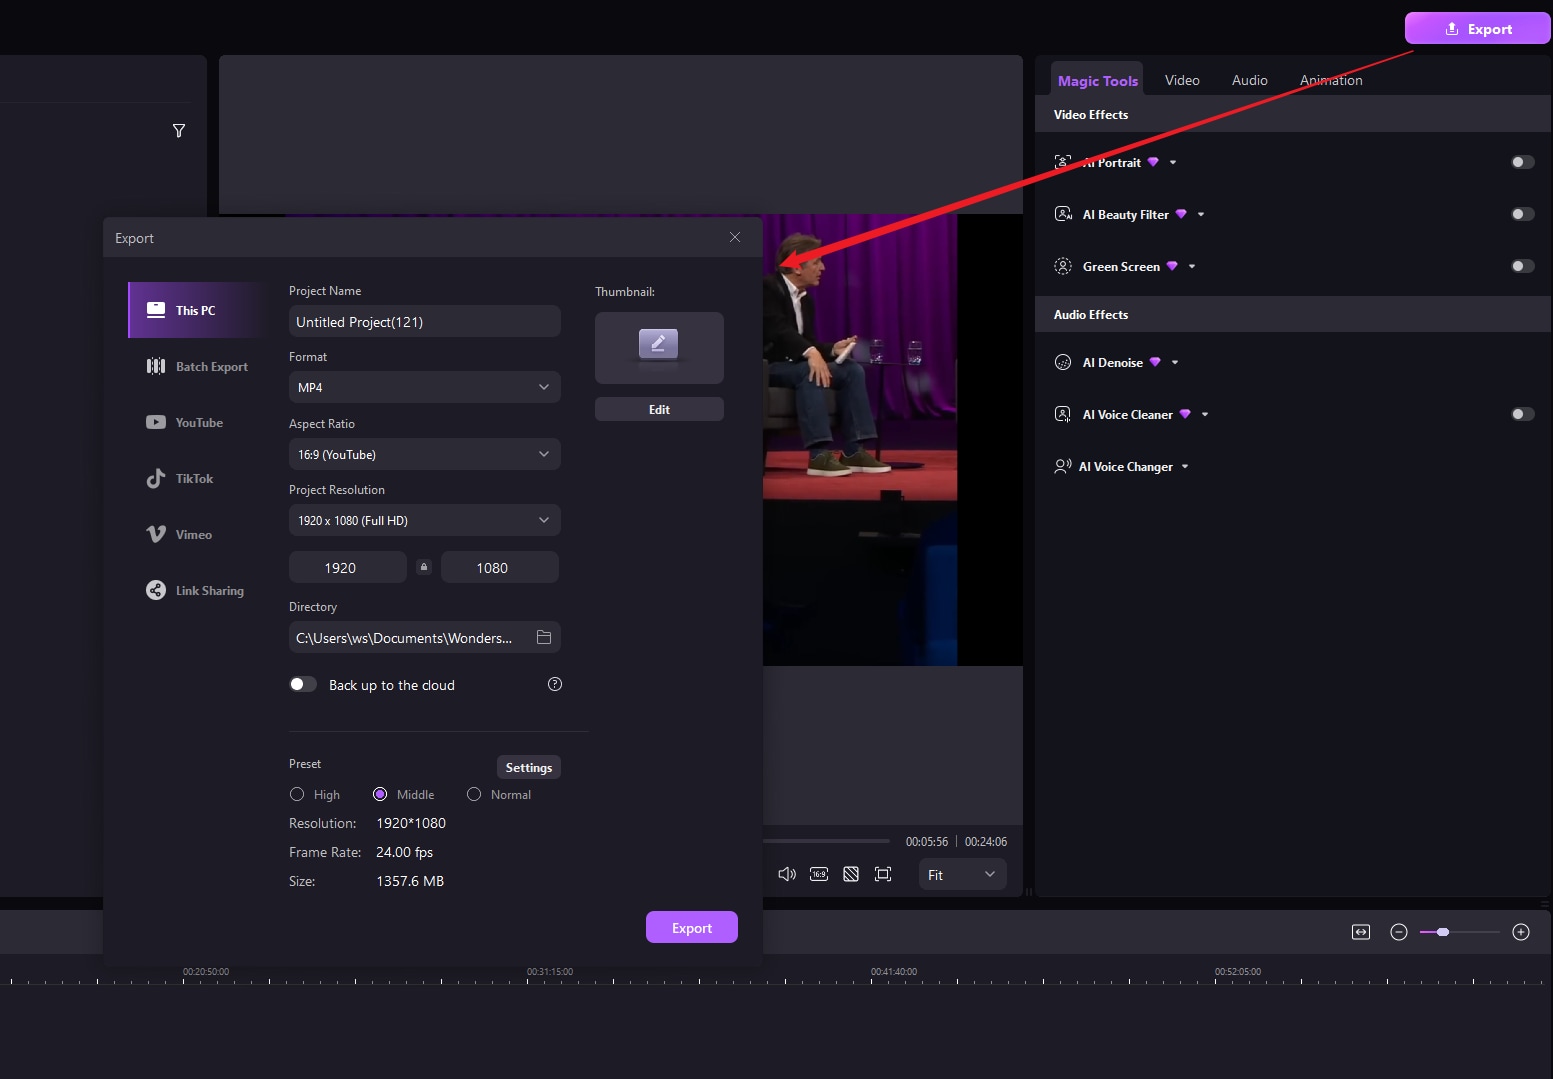Expand the AI Voice Changer options arrow
1553x1079 pixels.
click(1185, 466)
